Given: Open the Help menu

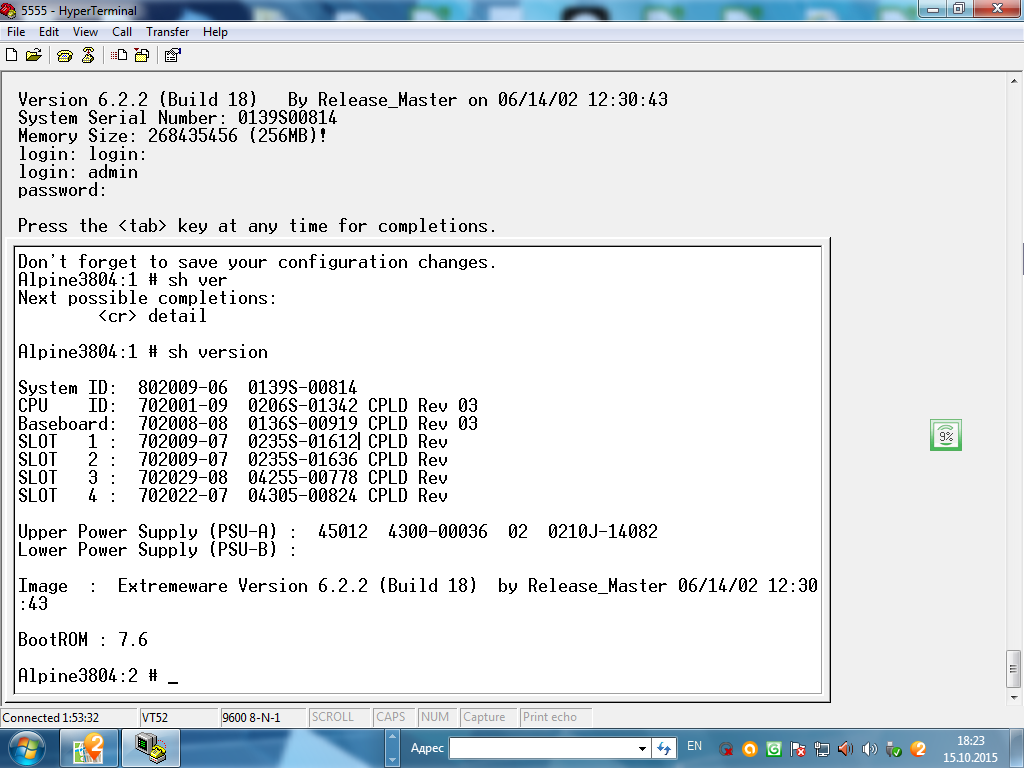Looking at the screenshot, I should coord(215,32).
